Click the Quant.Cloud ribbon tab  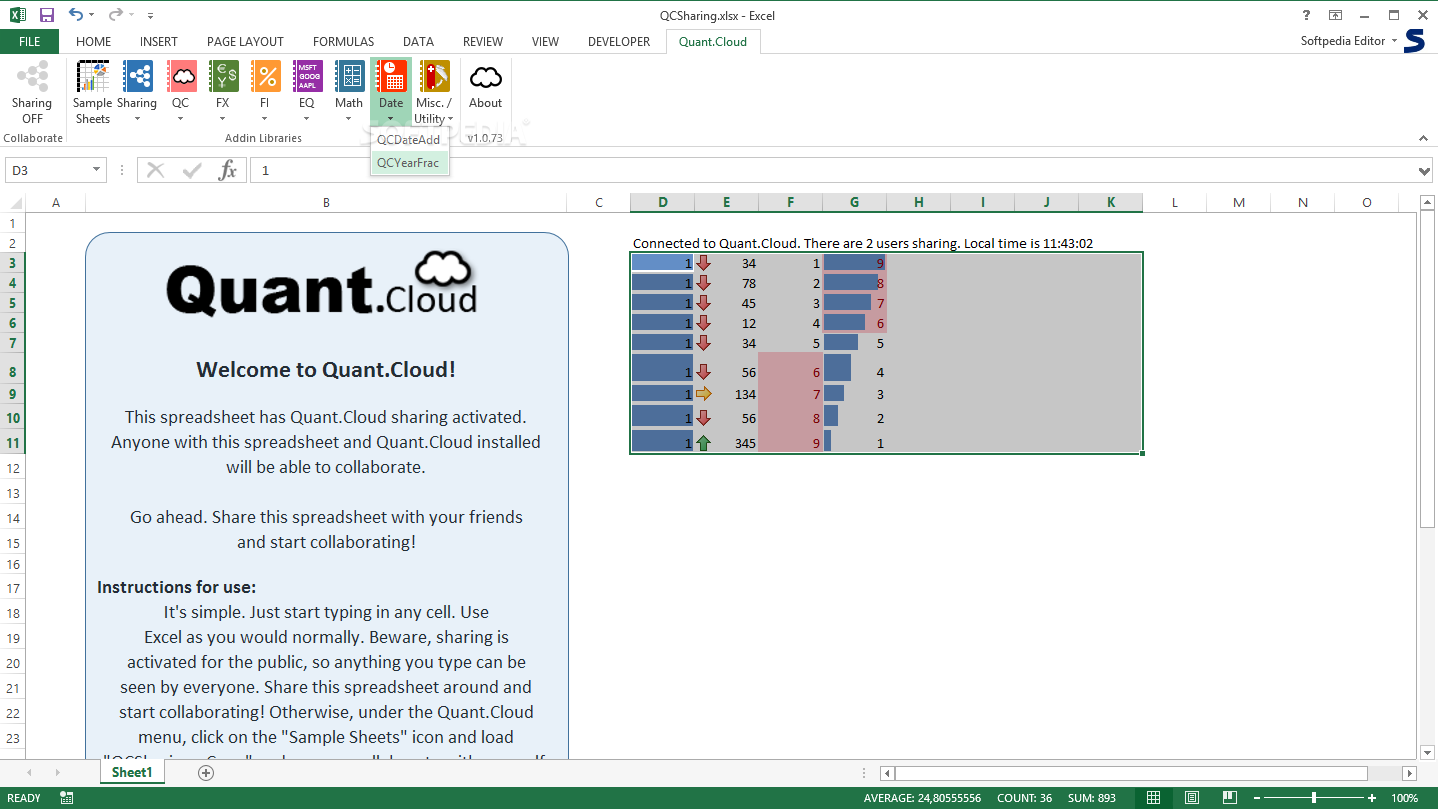pos(713,41)
